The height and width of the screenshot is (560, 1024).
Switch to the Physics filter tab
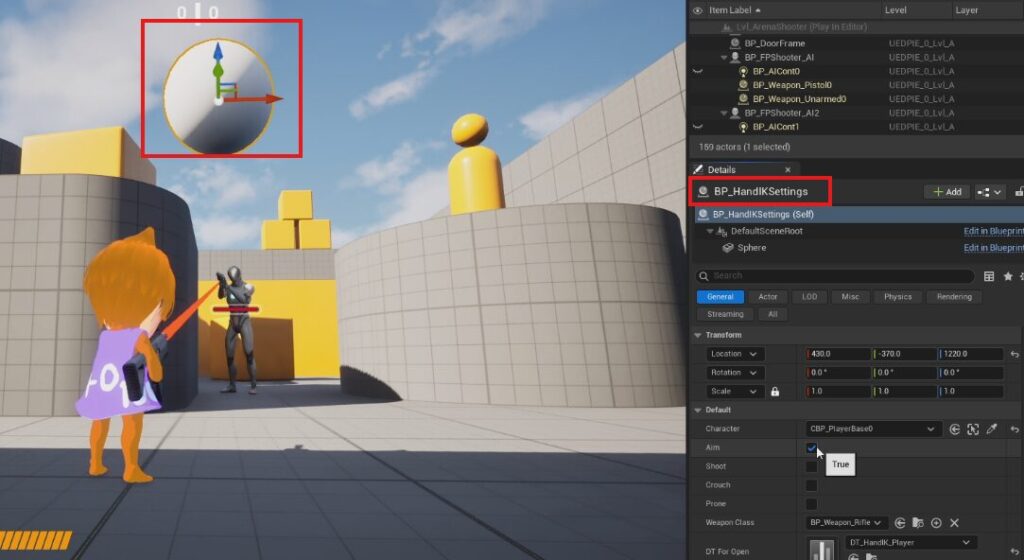click(x=897, y=297)
